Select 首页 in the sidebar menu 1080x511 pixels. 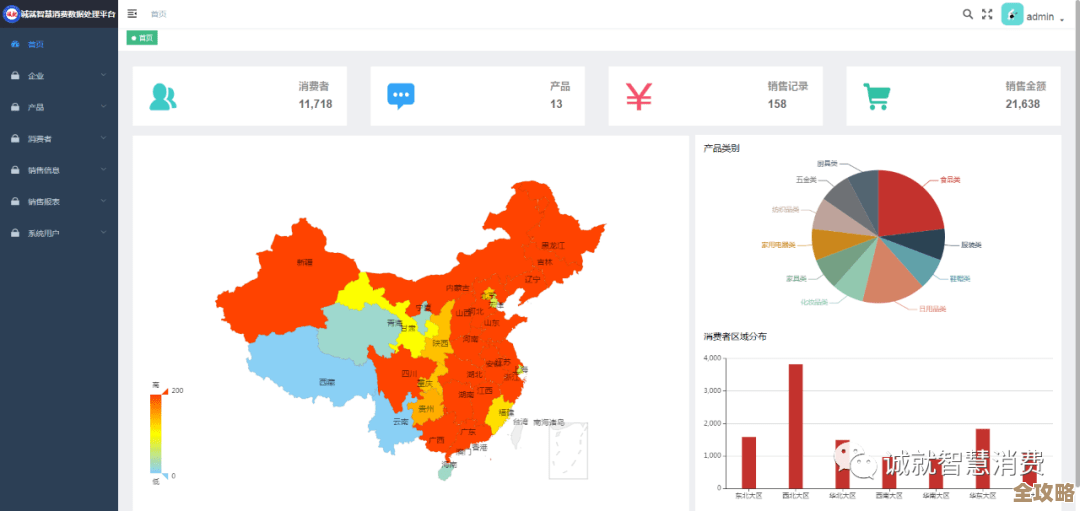[x=59, y=44]
